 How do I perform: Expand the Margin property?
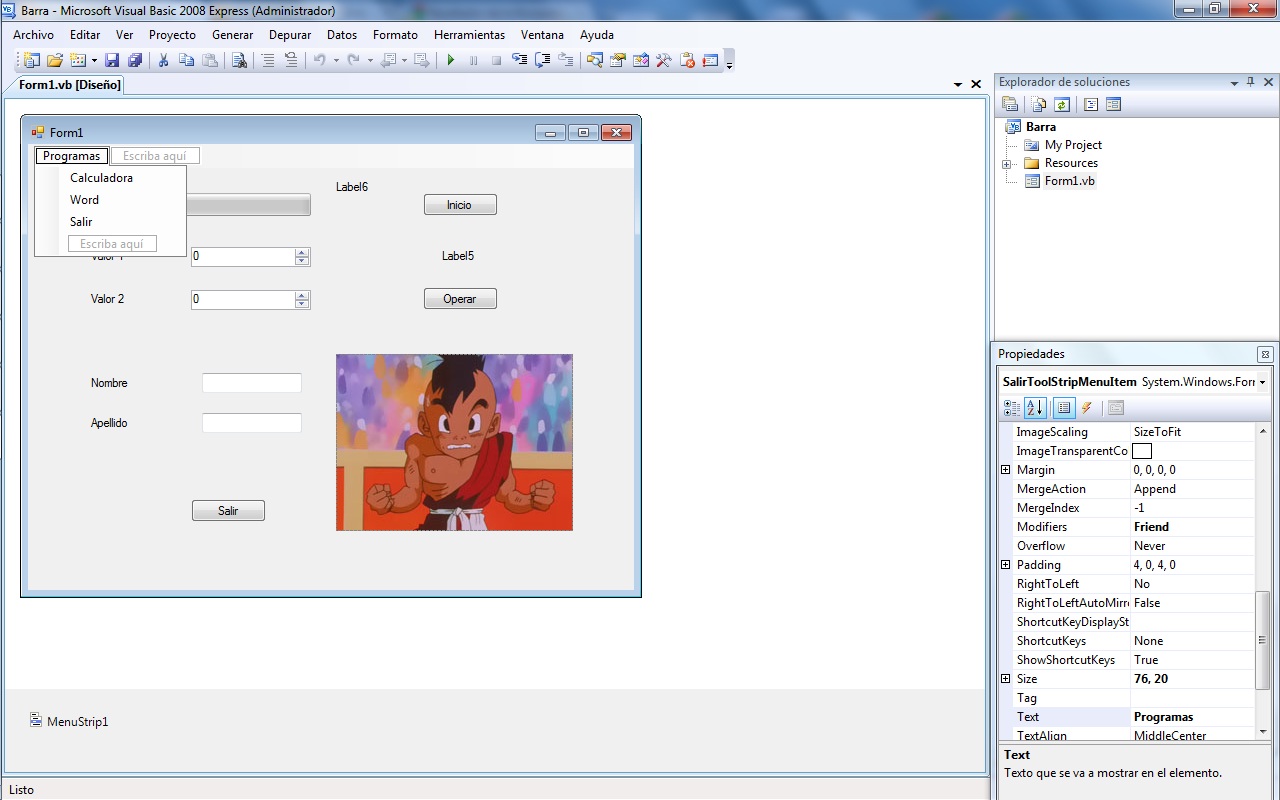tap(1006, 470)
